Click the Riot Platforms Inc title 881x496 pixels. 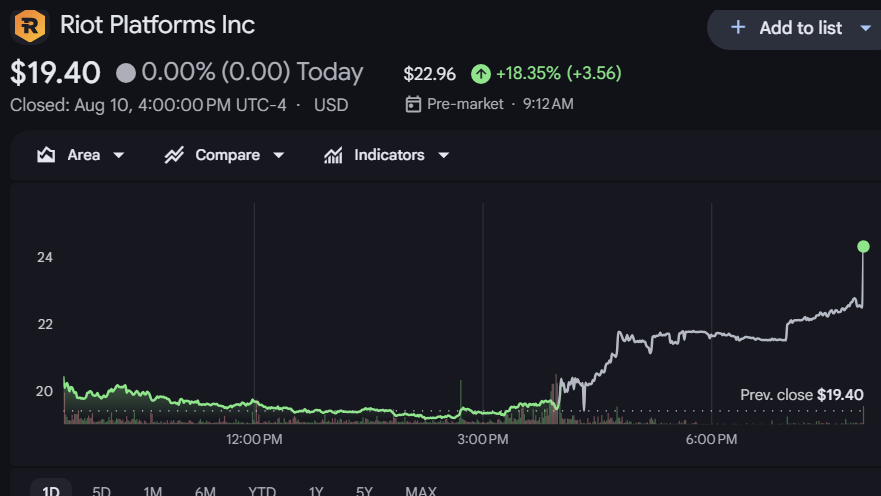coord(157,25)
